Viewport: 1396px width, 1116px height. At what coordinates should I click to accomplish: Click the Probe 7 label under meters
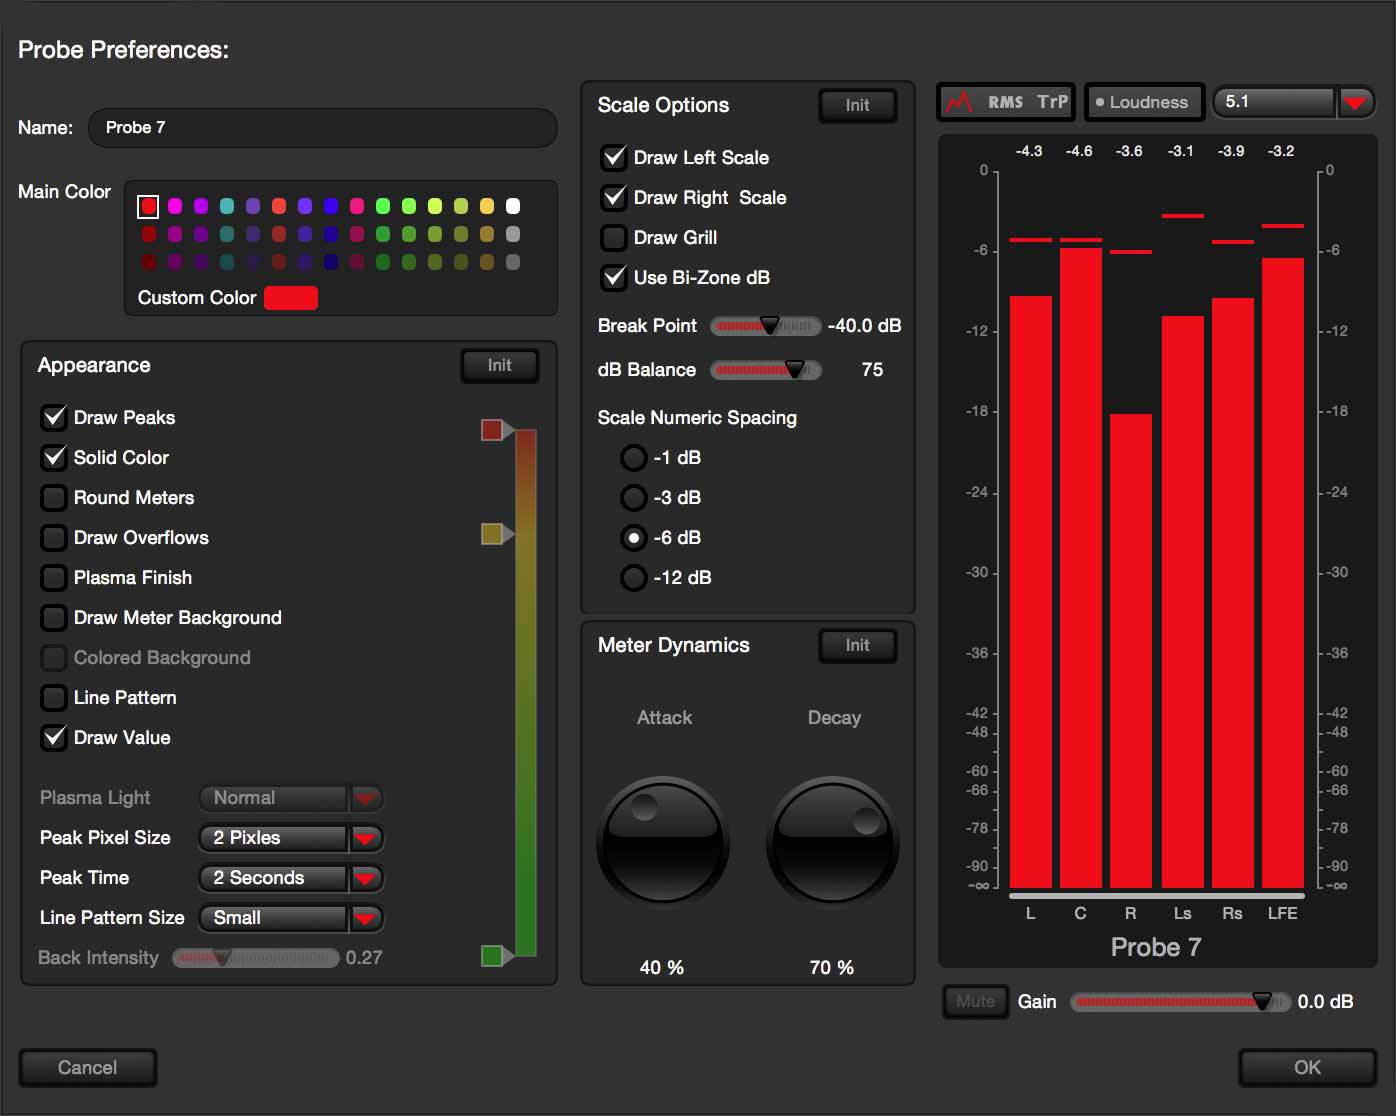(x=1156, y=947)
